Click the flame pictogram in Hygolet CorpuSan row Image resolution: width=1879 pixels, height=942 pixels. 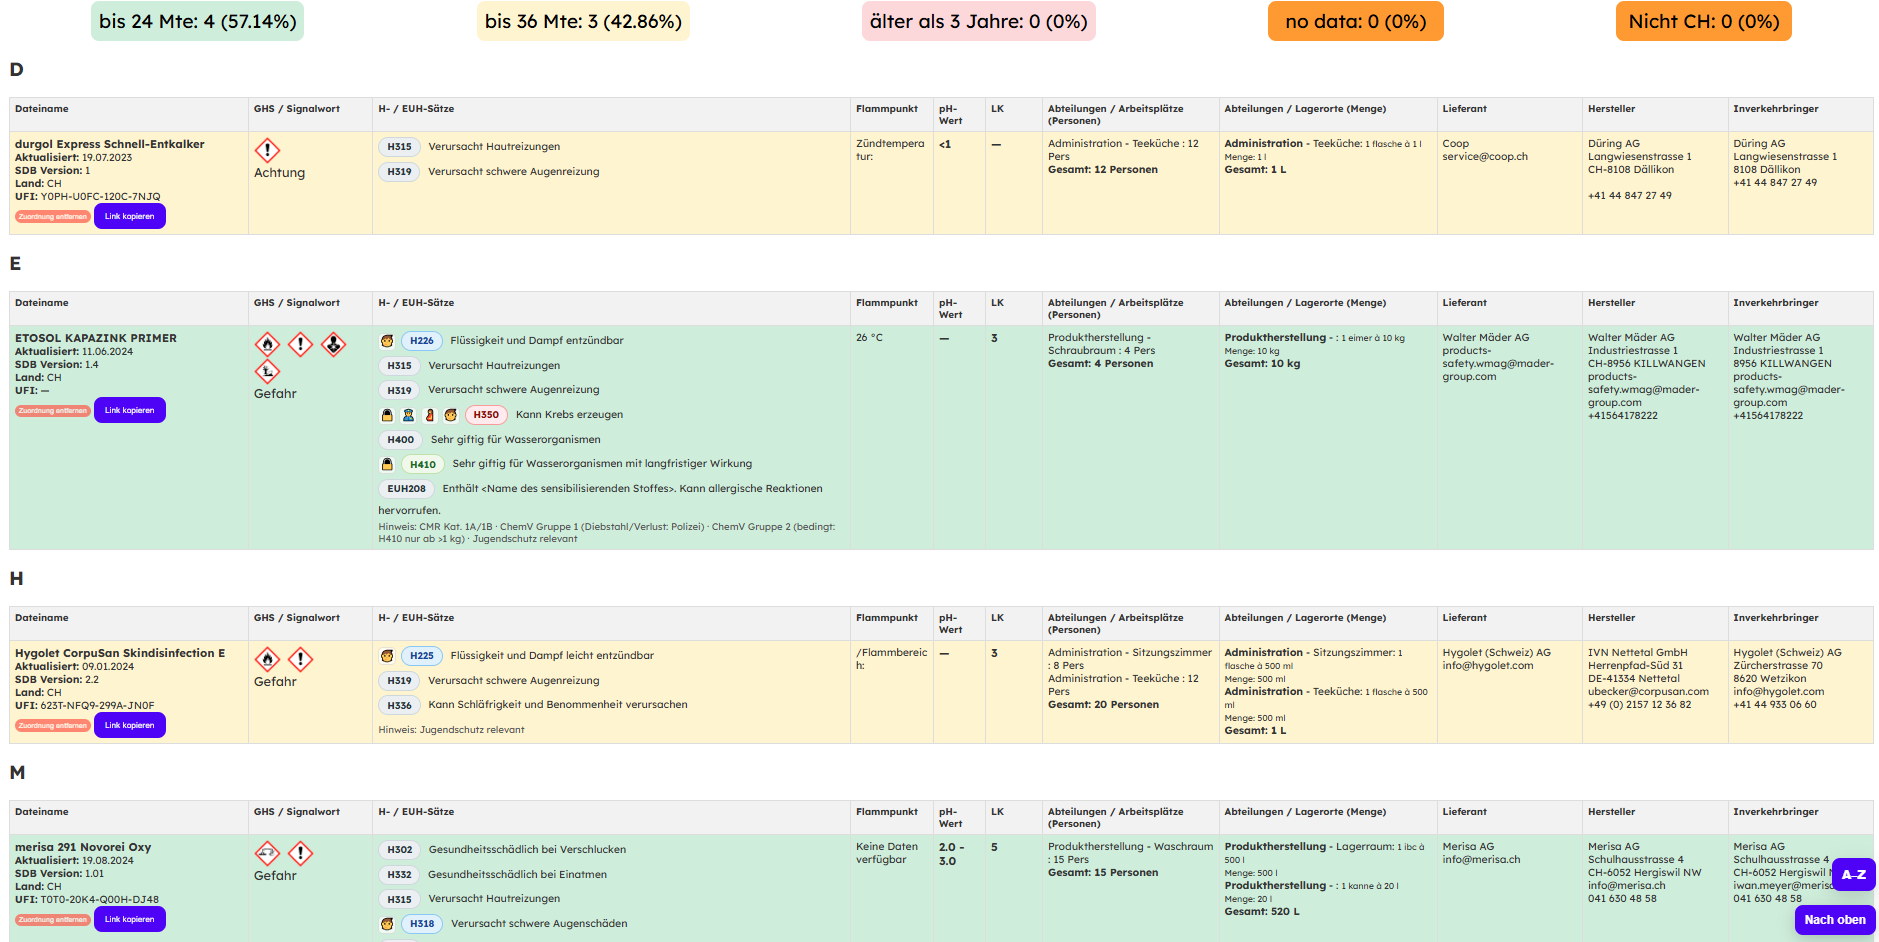[x=267, y=659]
